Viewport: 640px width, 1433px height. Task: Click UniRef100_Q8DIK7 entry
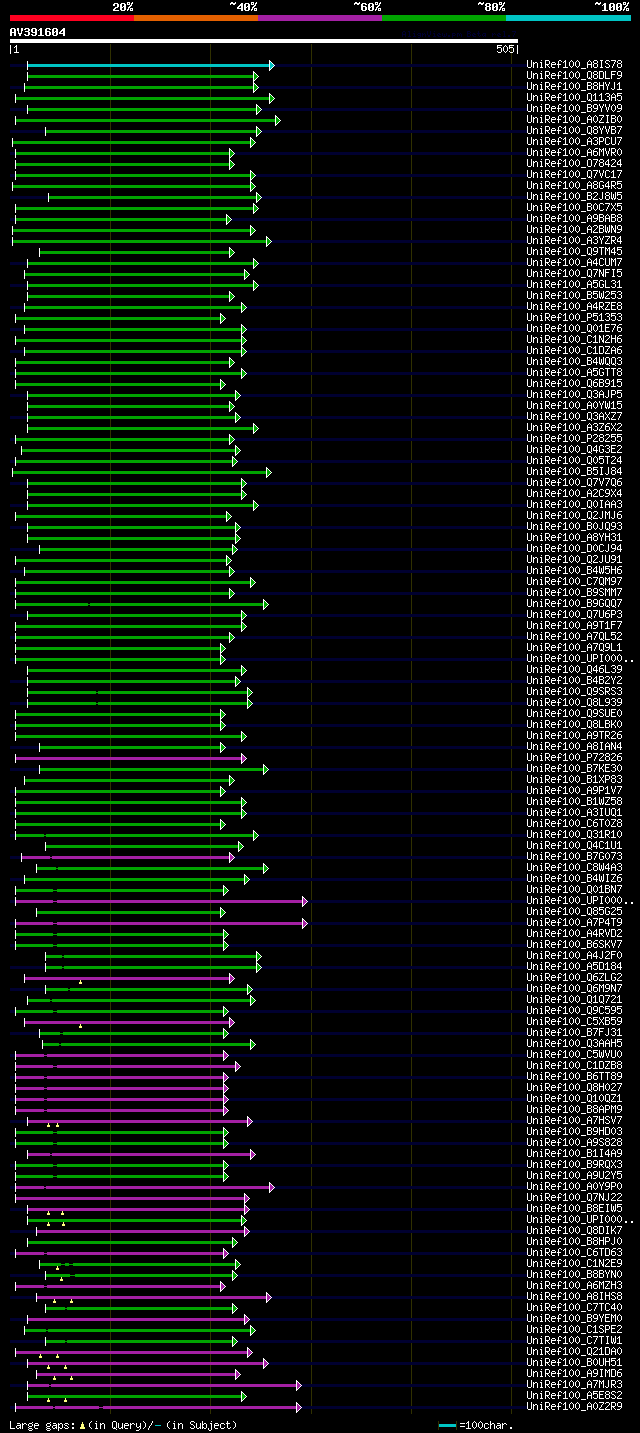click(574, 1231)
